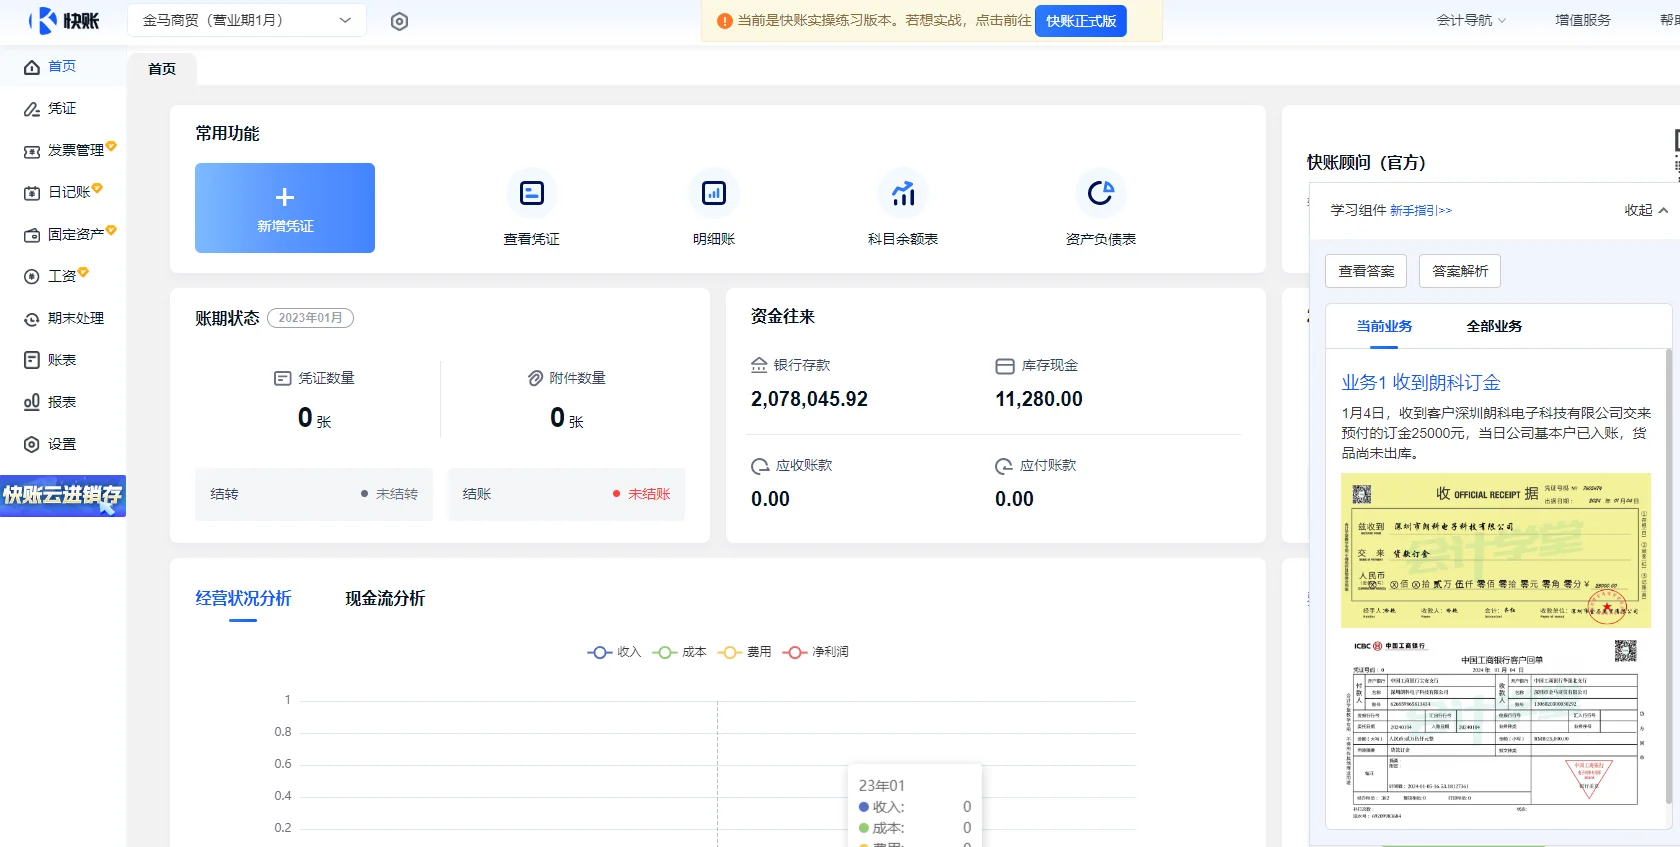Click the 查看答案 button

click(x=1366, y=271)
